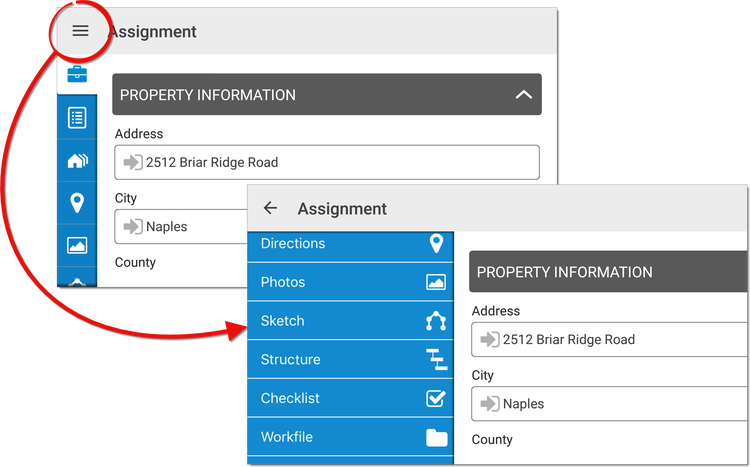Click the import arrow icon in front Address field
Screen dimensions: 750x467
click(x=490, y=340)
